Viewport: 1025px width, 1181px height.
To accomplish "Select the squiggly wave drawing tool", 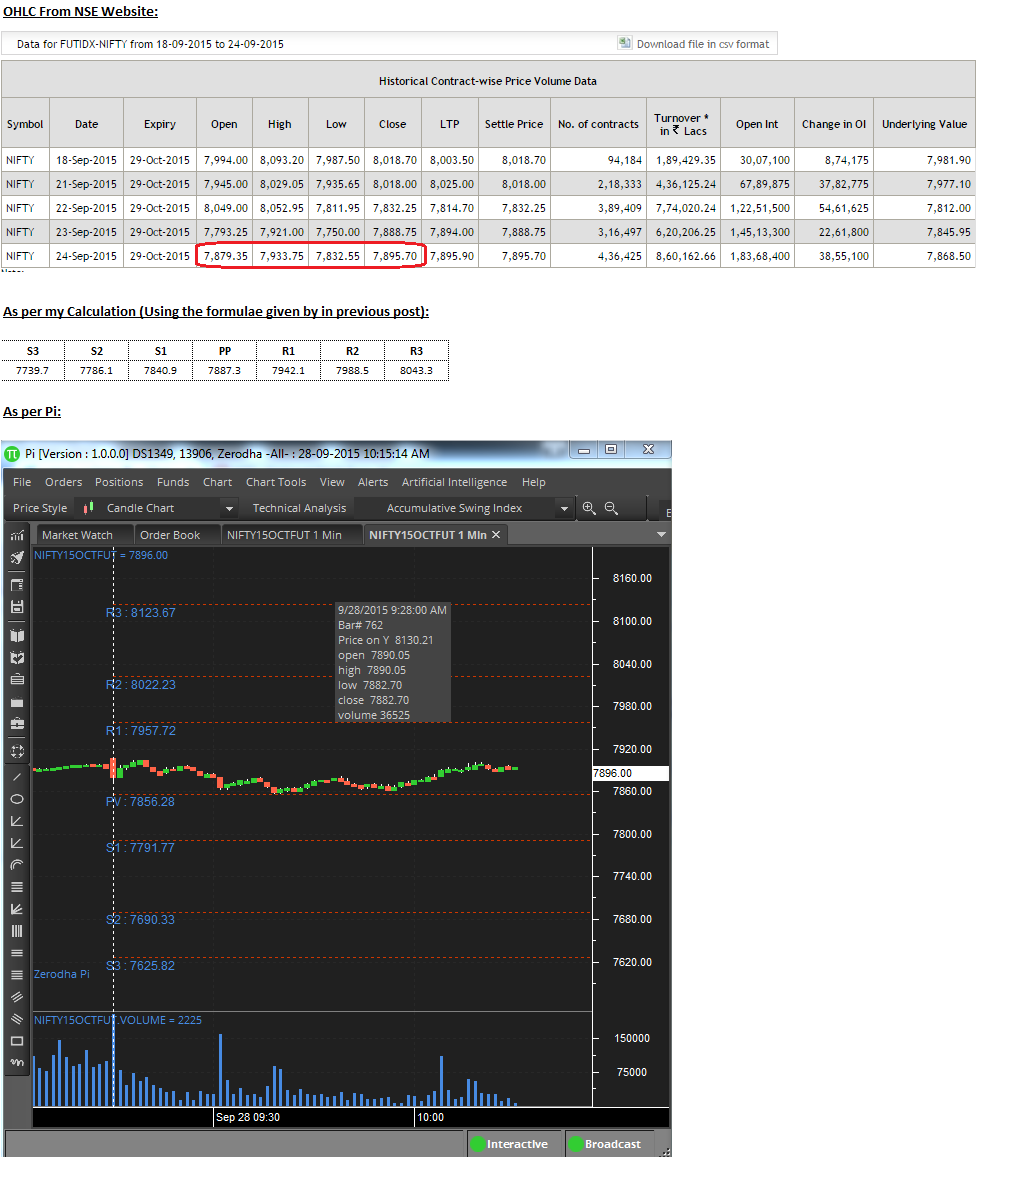I will coord(17,1063).
